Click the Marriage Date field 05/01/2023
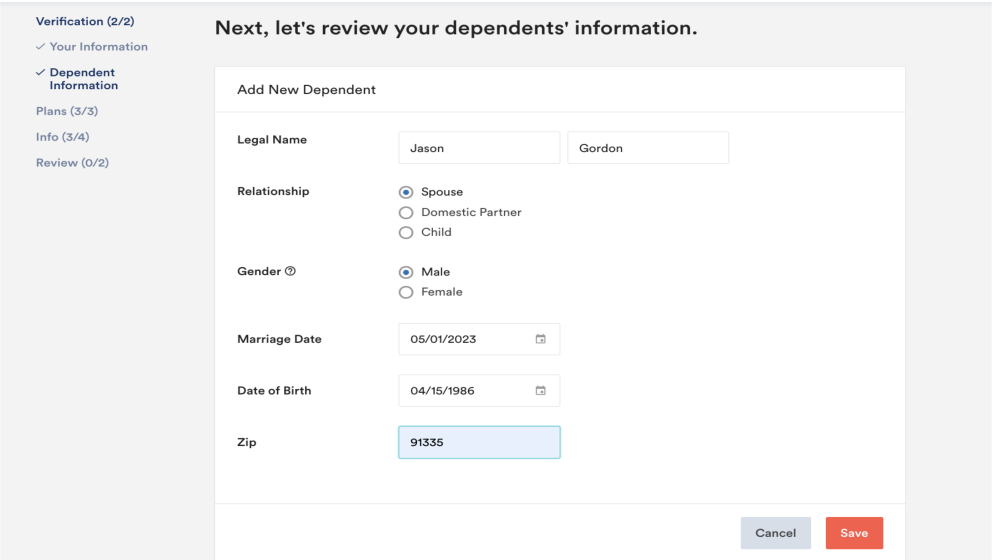The image size is (992, 560). [479, 339]
